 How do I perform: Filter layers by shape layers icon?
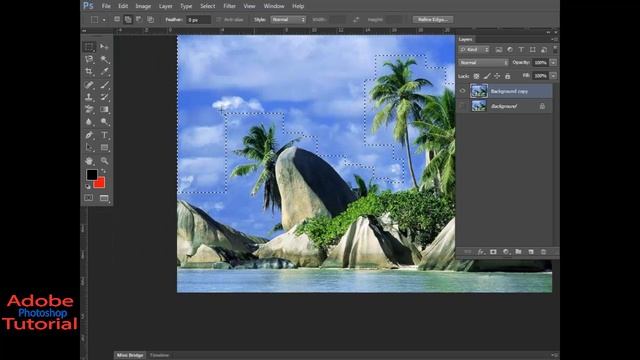pos(533,49)
